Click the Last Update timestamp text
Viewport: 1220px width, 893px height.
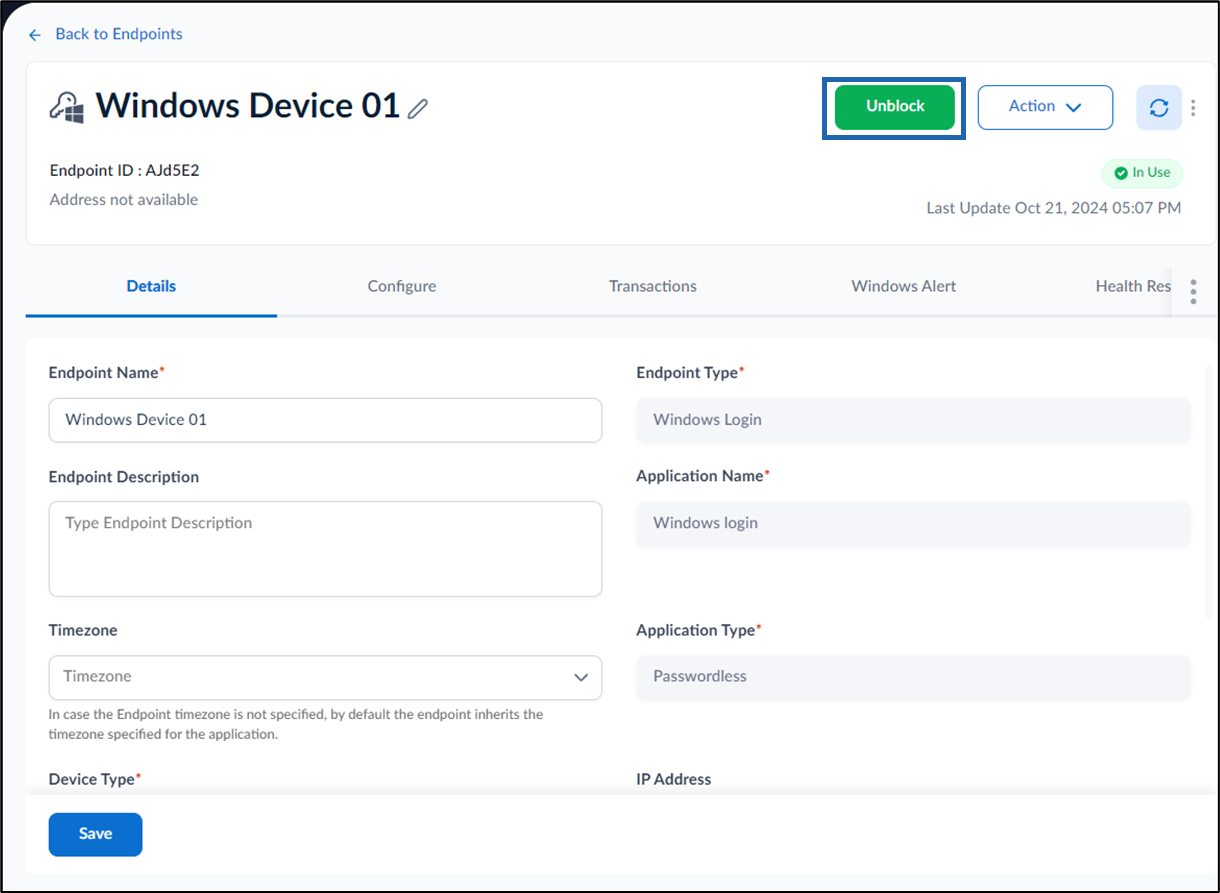coord(1054,208)
